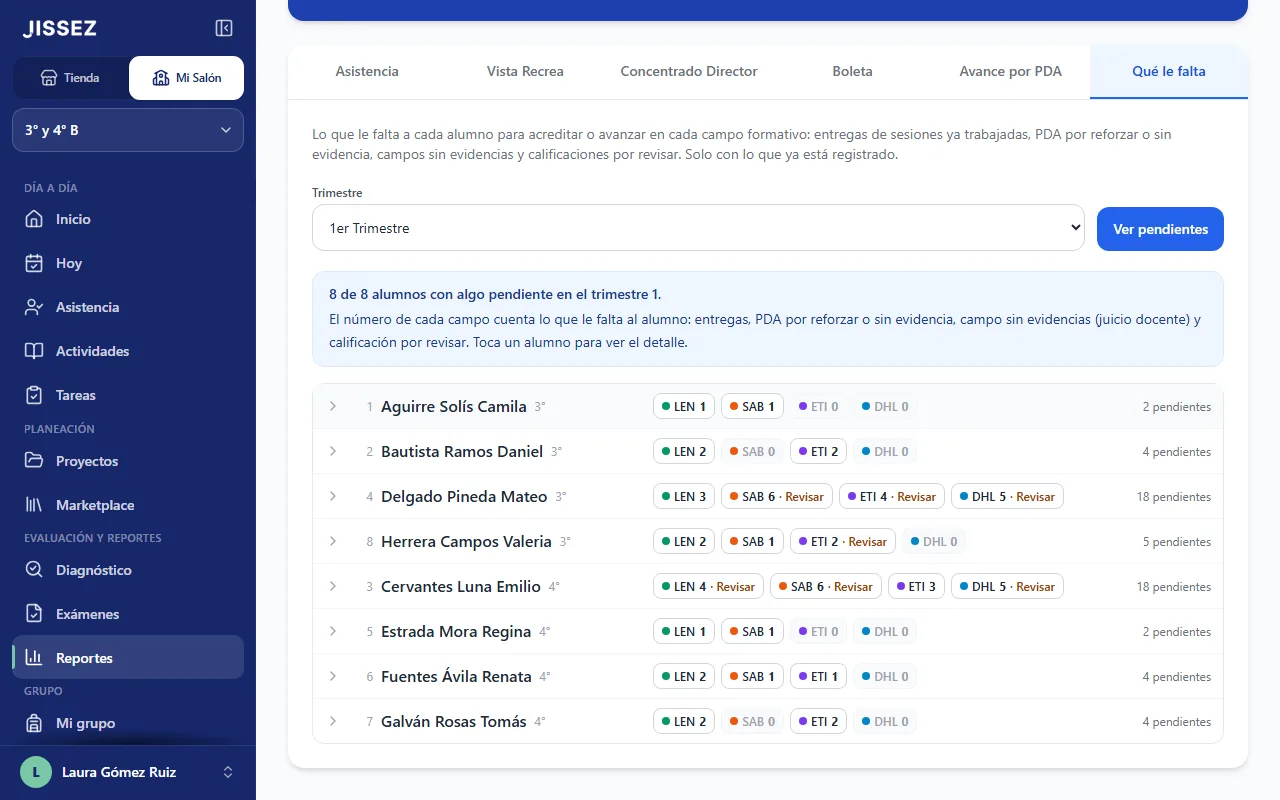Viewport: 1280px width, 800px height.
Task: Open the Vista Recrea tab
Action: [525, 72]
